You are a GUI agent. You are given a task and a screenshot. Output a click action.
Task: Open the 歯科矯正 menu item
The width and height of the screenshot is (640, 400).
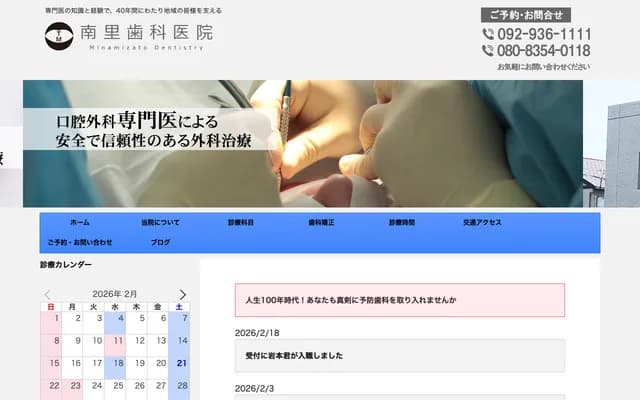[x=321, y=222]
